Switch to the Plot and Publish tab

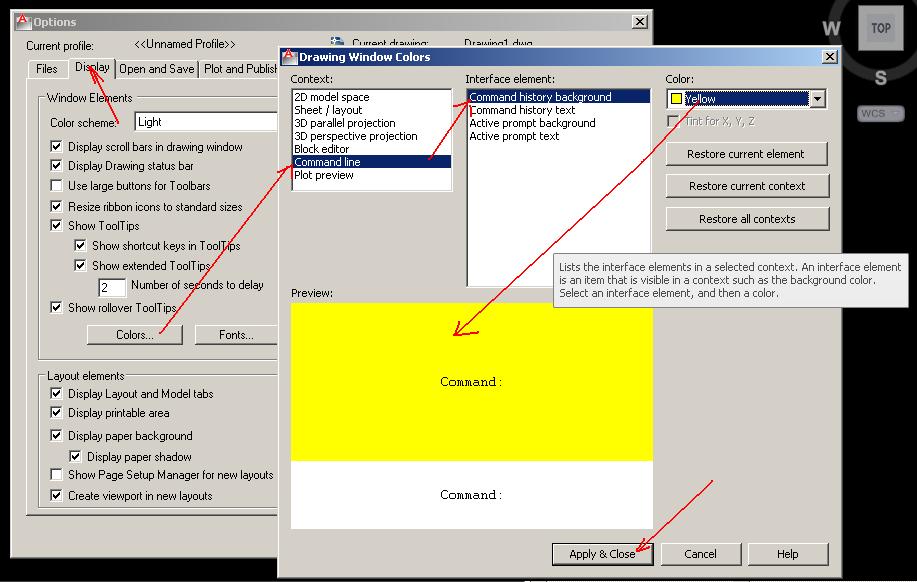click(x=238, y=69)
